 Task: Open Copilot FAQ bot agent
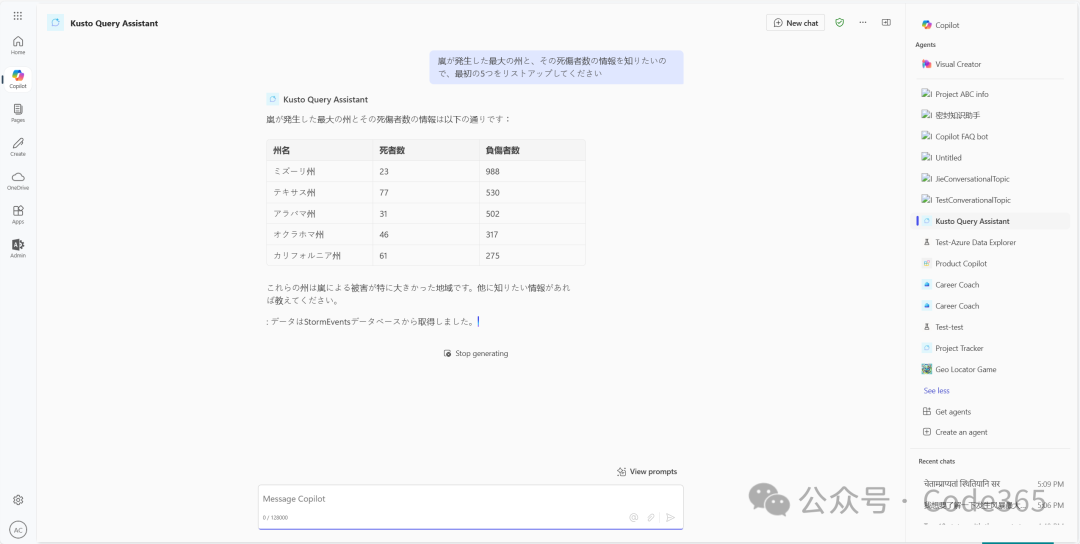[955, 136]
